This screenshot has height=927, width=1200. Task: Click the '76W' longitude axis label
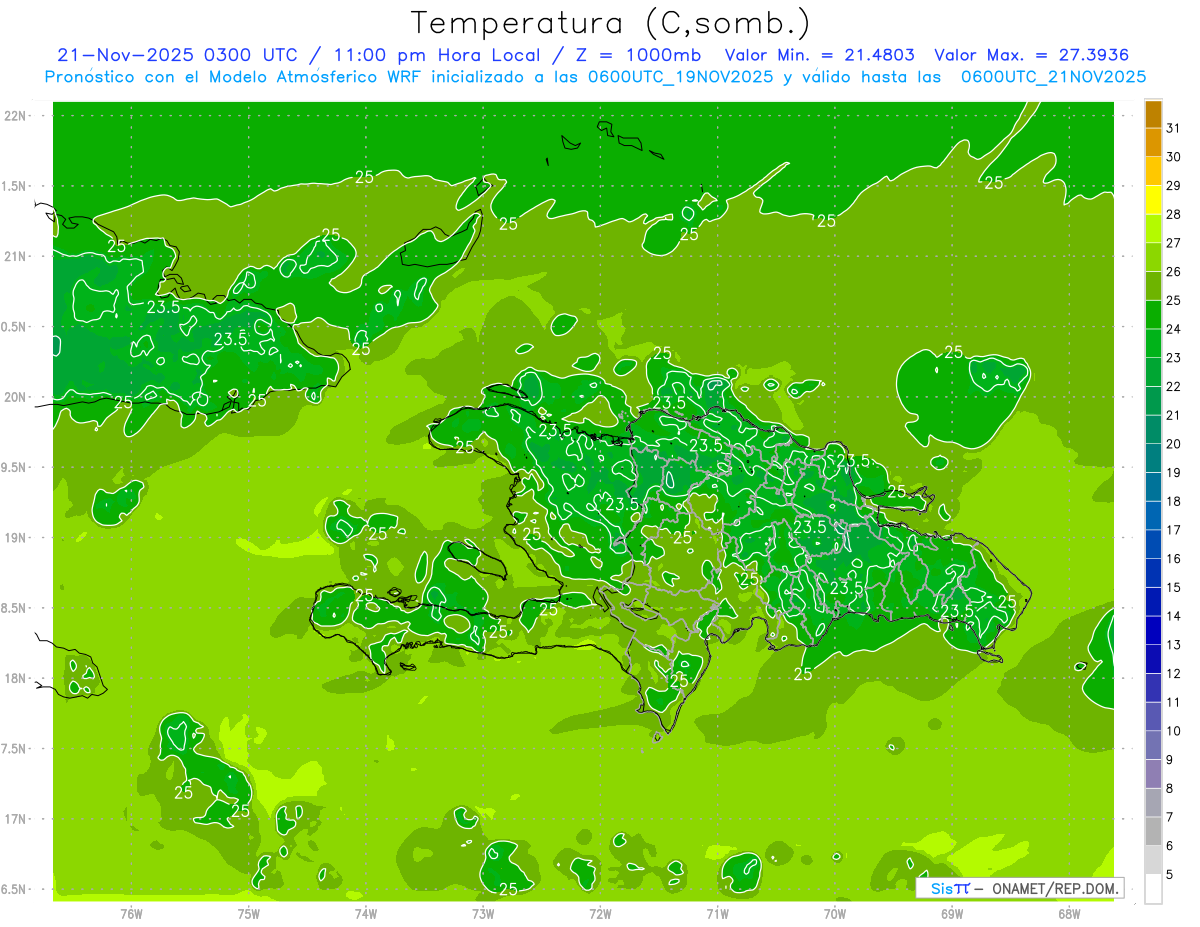pyautogui.click(x=131, y=914)
